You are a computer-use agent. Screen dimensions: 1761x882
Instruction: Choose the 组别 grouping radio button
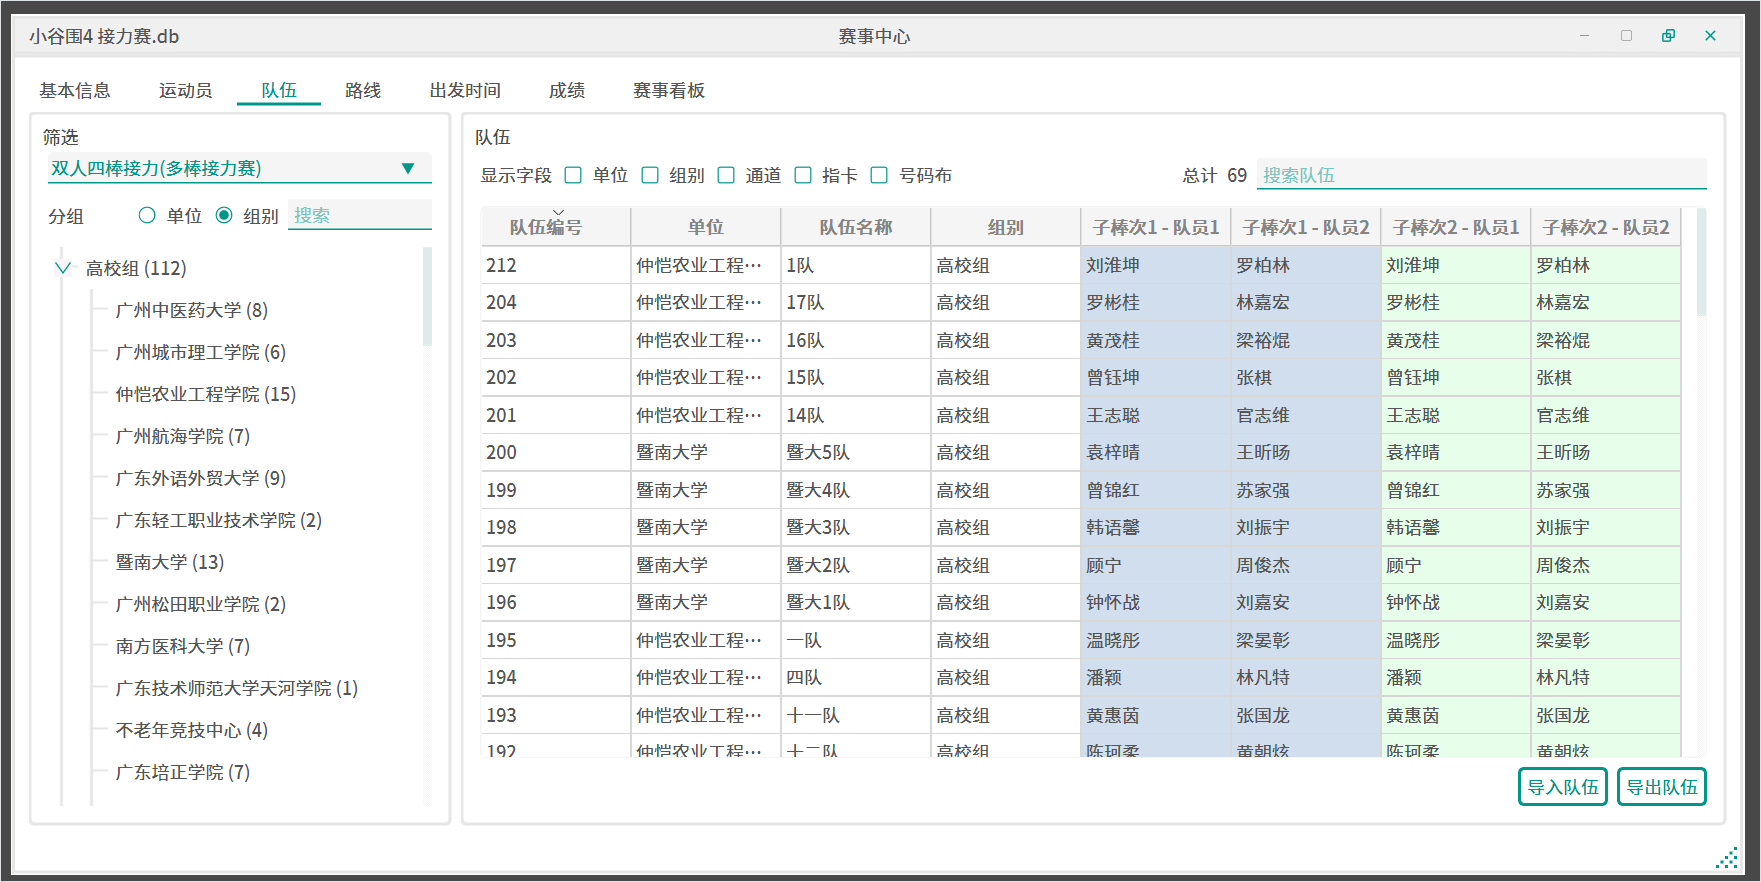point(224,216)
